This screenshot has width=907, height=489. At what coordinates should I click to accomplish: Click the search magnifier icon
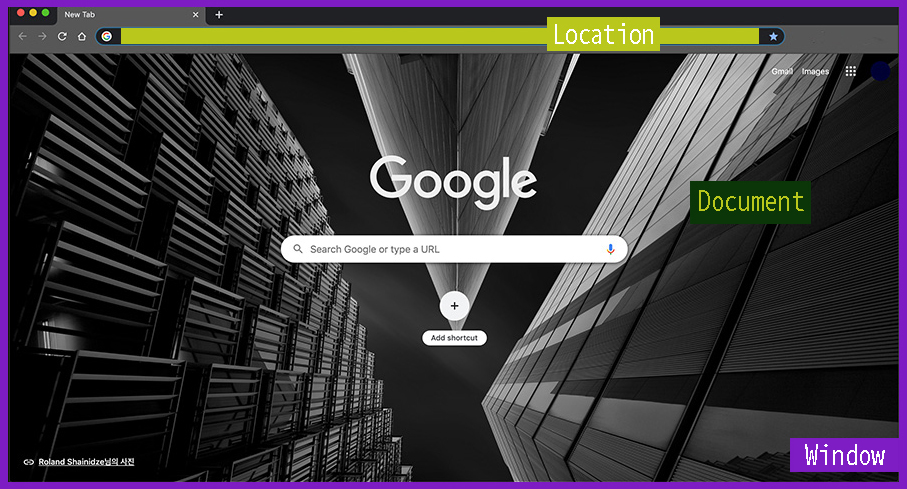(298, 249)
